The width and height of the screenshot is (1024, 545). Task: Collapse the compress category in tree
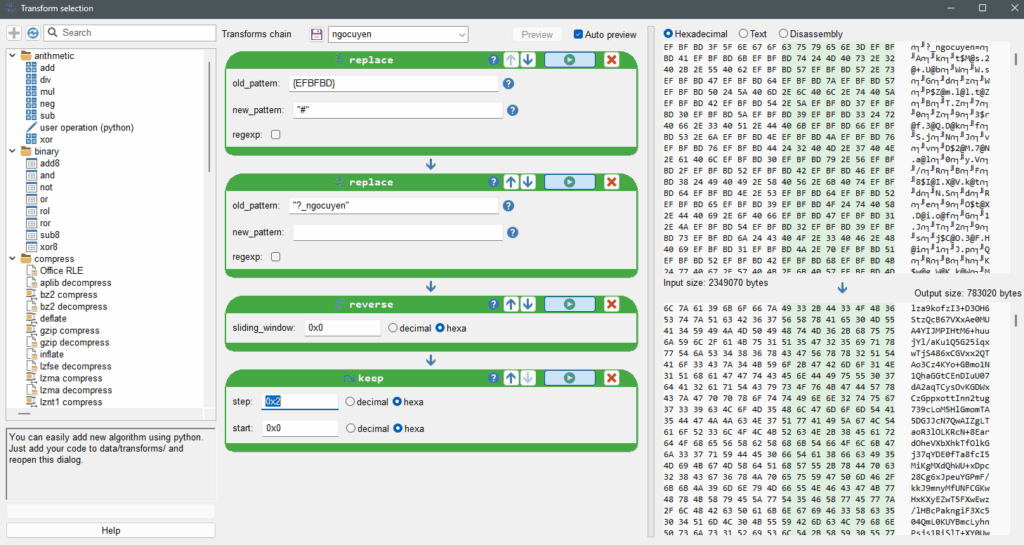[x=12, y=259]
